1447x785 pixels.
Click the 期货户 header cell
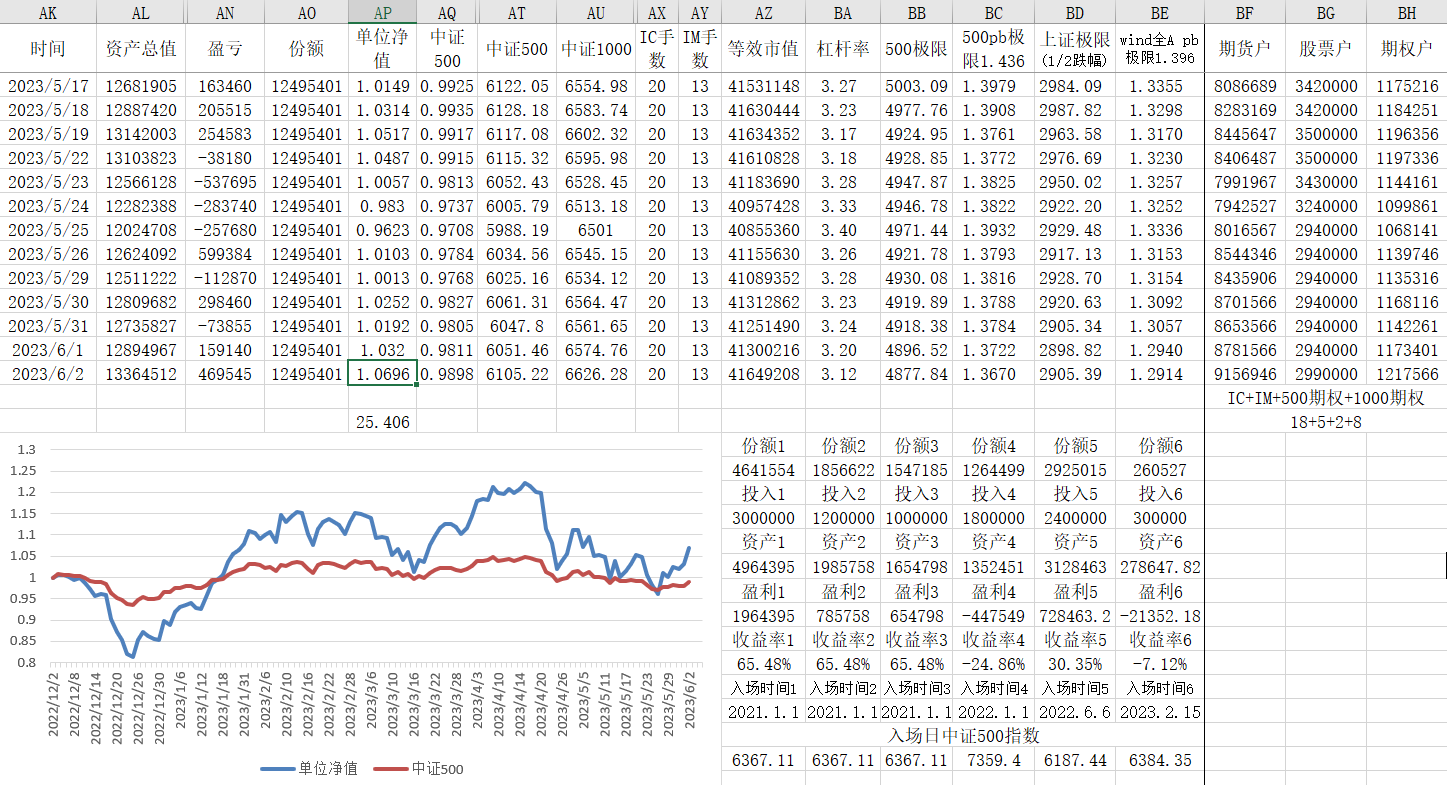[1244, 49]
